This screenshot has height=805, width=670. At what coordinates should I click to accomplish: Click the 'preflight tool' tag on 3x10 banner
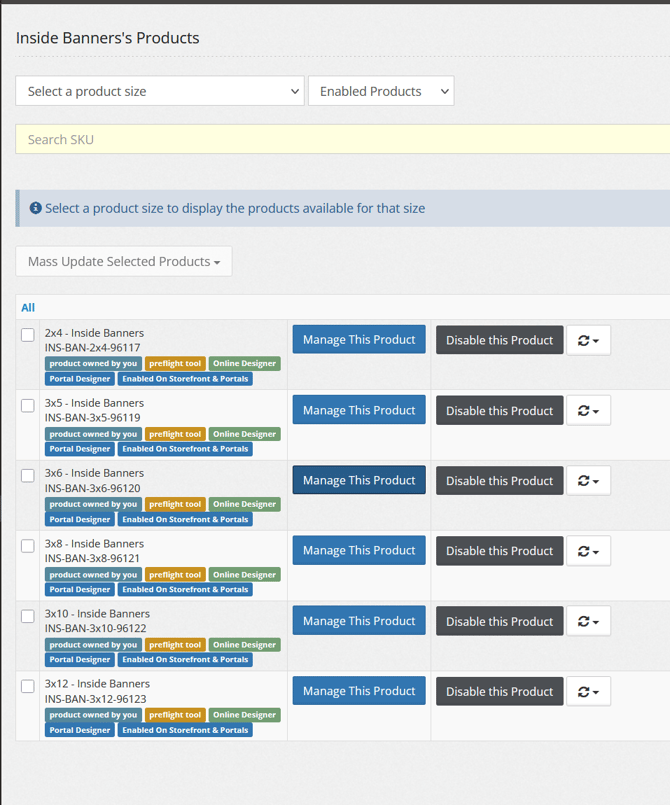pyautogui.click(x=175, y=645)
